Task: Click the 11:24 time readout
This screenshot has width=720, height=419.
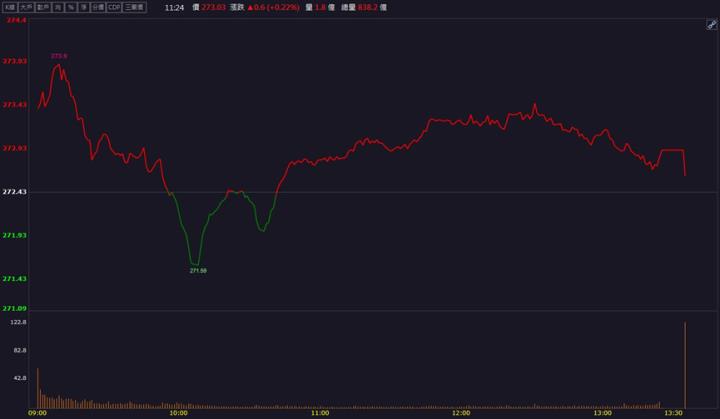Action: pos(174,8)
